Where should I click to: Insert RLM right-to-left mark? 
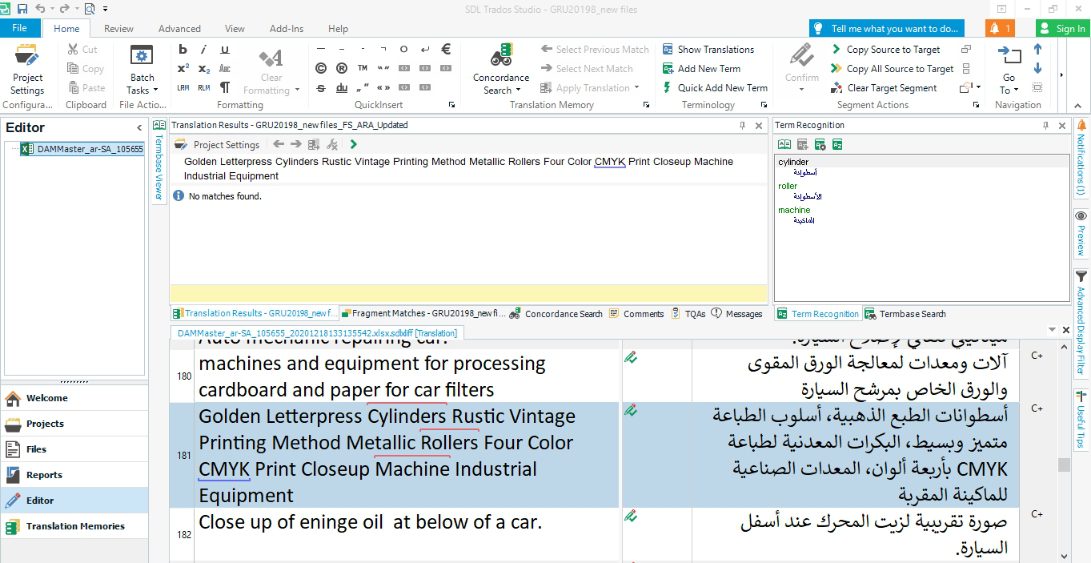click(204, 88)
